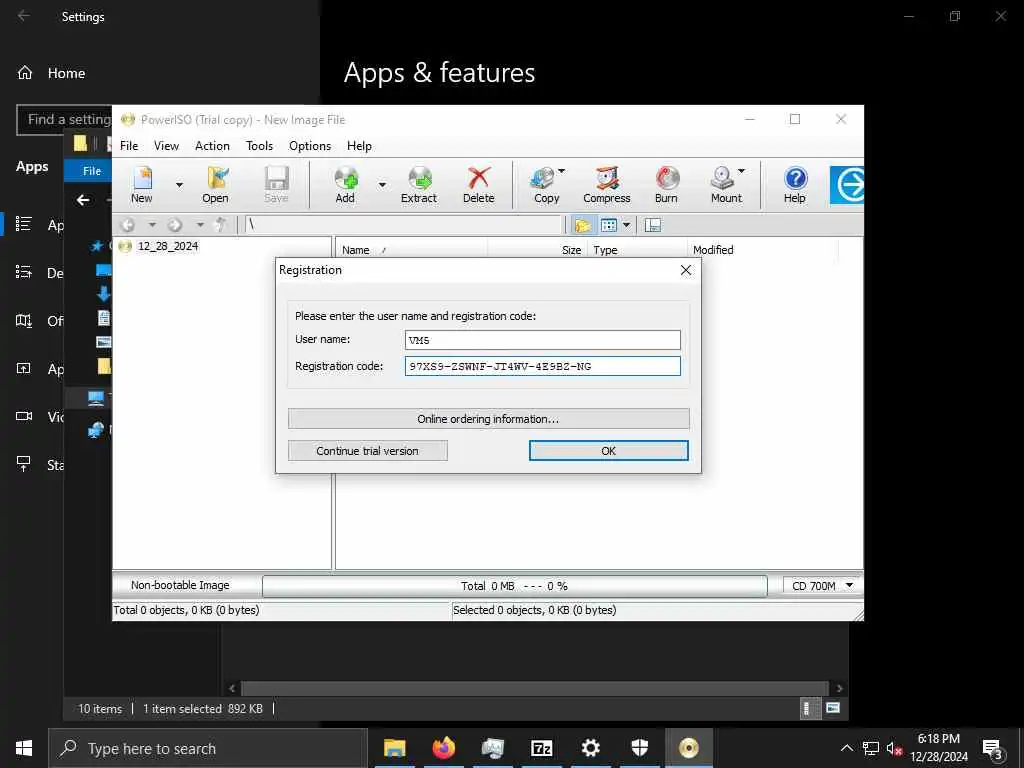Viewport: 1024px width, 768px height.
Task: Click the path address field
Action: 403,225
